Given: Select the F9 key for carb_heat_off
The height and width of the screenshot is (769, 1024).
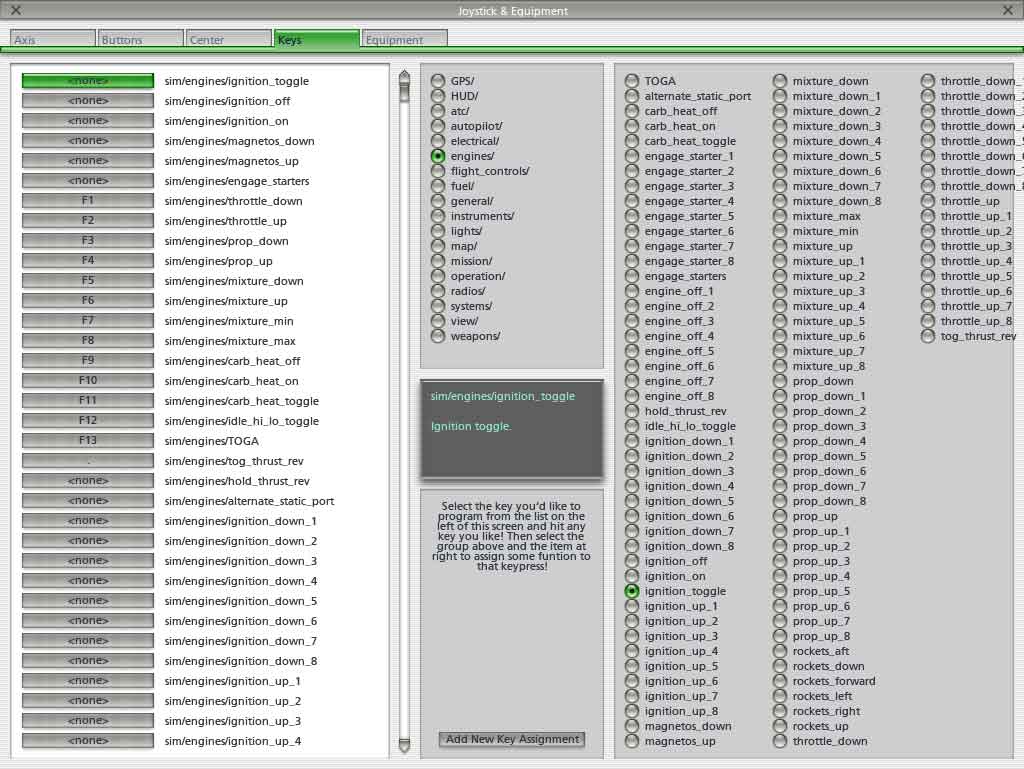Looking at the screenshot, I should coord(88,361).
